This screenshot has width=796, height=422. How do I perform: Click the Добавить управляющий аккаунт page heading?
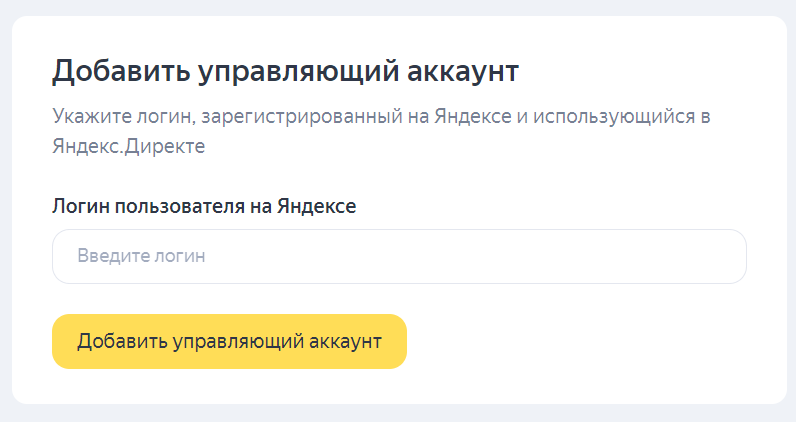point(285,71)
